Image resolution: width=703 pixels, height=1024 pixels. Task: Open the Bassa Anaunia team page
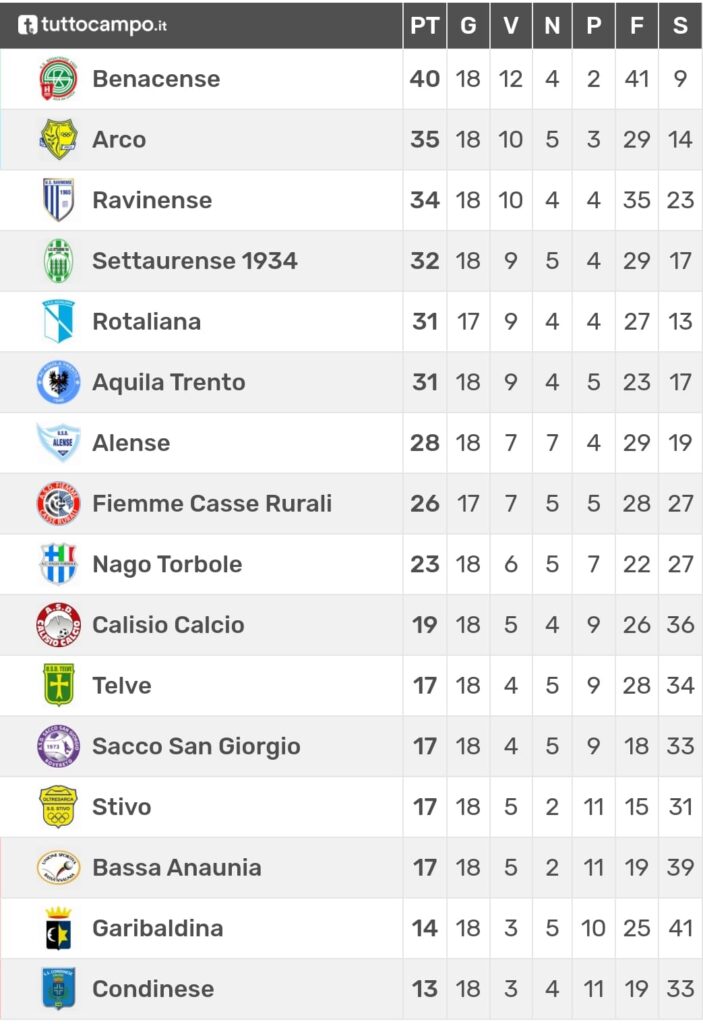[x=176, y=867]
